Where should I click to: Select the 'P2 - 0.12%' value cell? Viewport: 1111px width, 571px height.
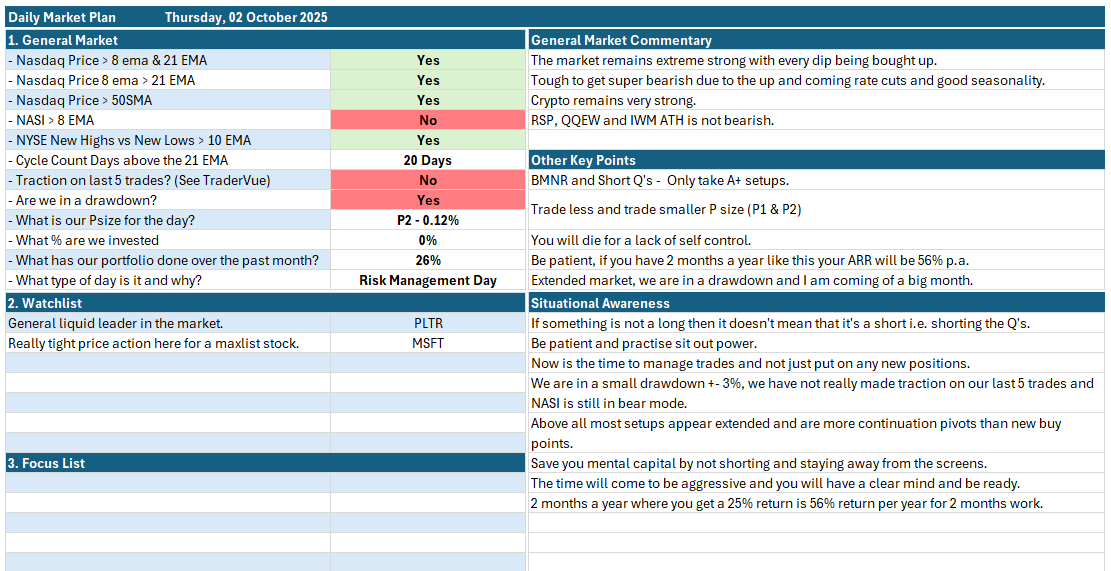[428, 220]
